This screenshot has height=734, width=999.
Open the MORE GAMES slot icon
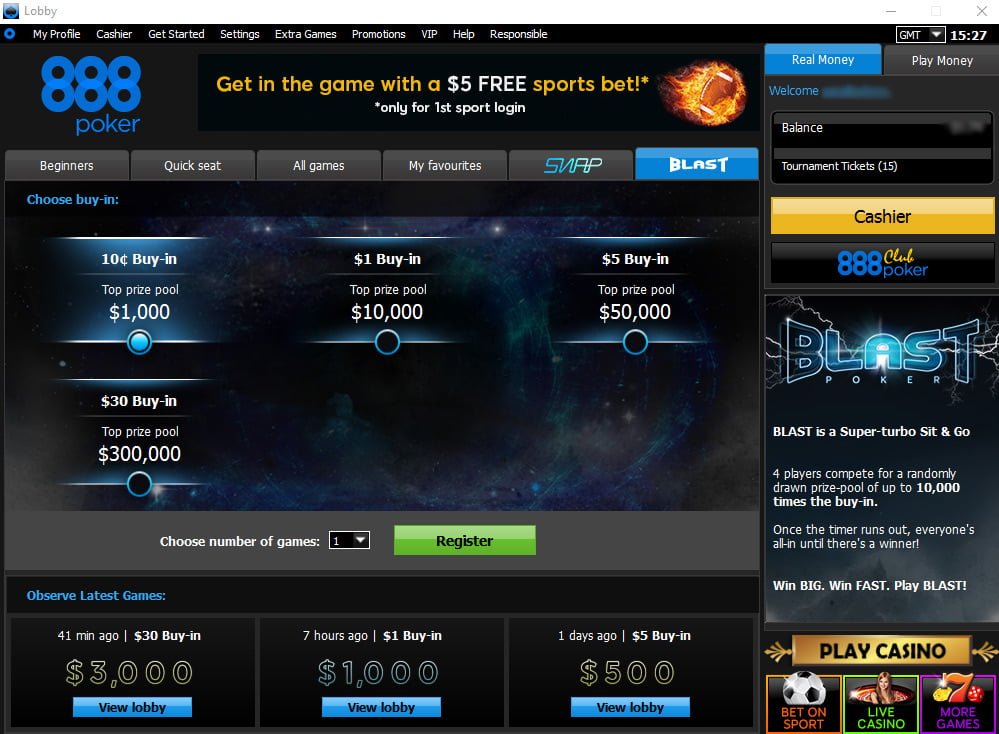tap(959, 703)
